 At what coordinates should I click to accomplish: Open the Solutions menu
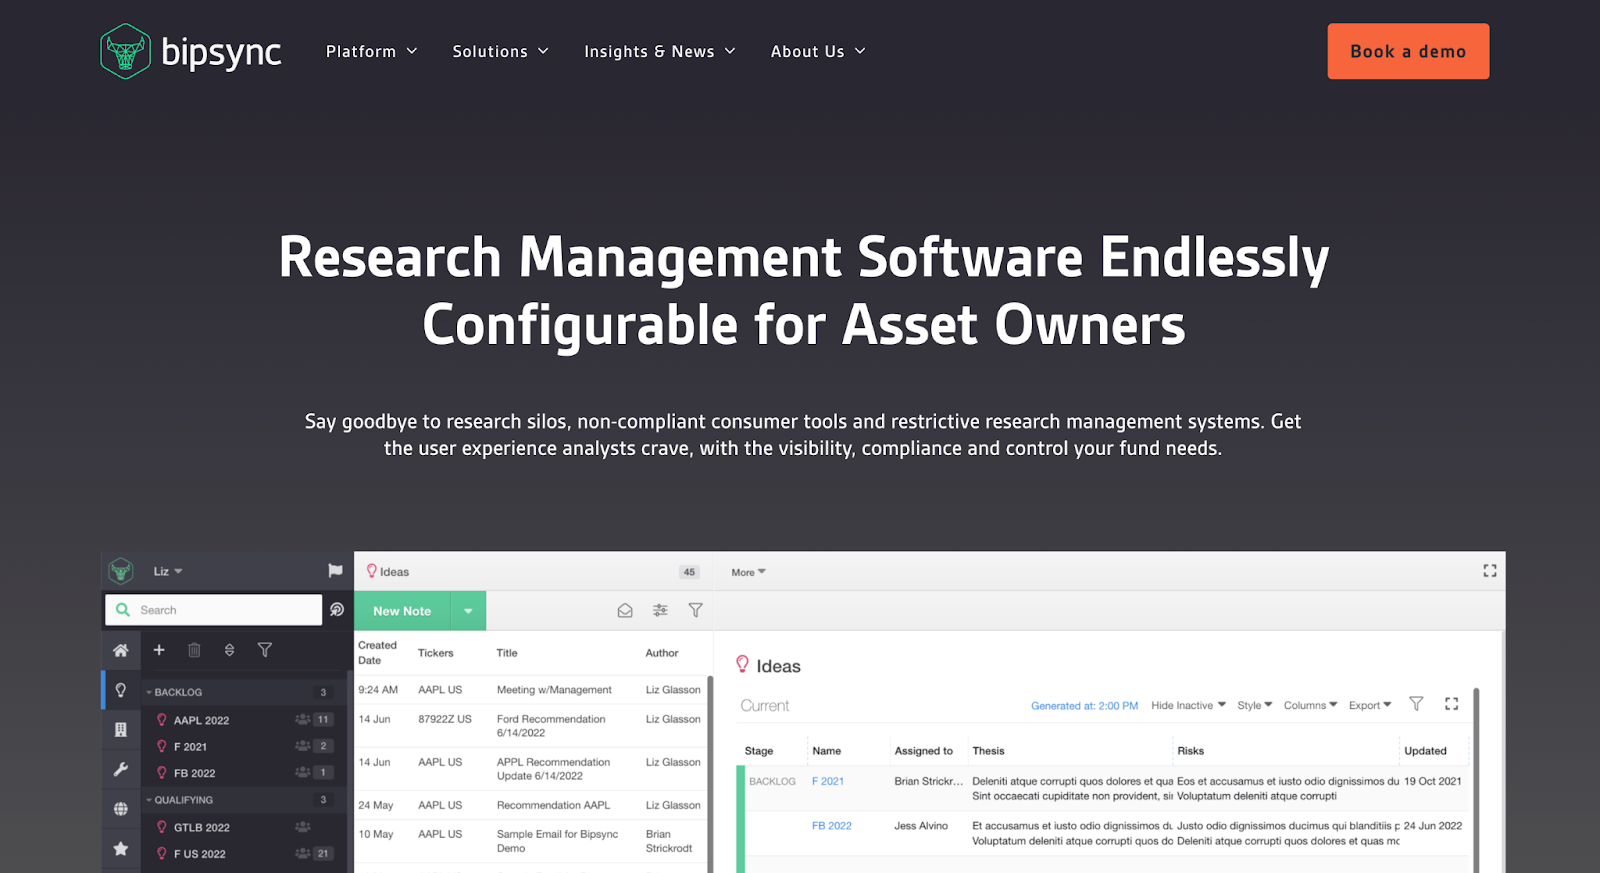tap(500, 51)
